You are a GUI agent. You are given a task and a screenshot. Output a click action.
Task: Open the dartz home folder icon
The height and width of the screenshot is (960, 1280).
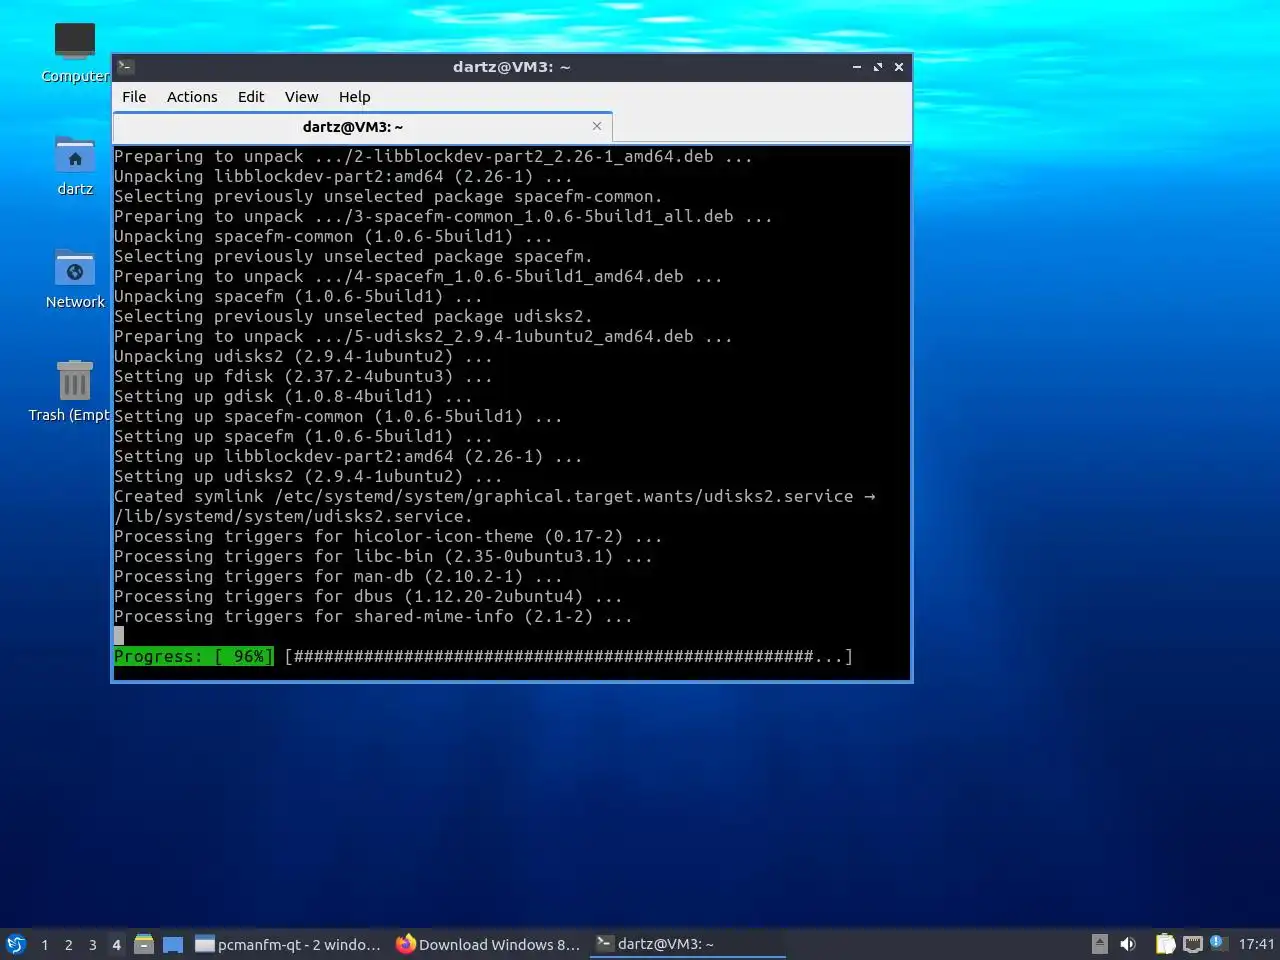[75, 165]
